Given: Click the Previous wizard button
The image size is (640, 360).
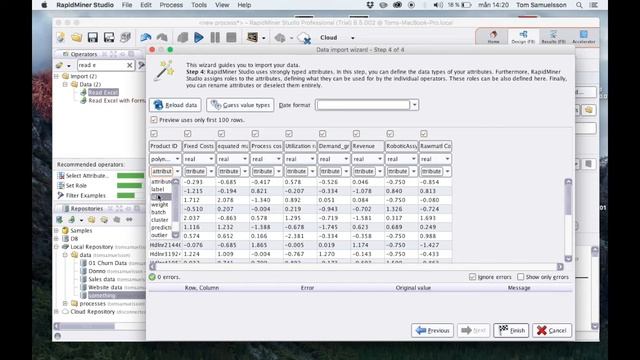Looking at the screenshot, I should [x=433, y=330].
